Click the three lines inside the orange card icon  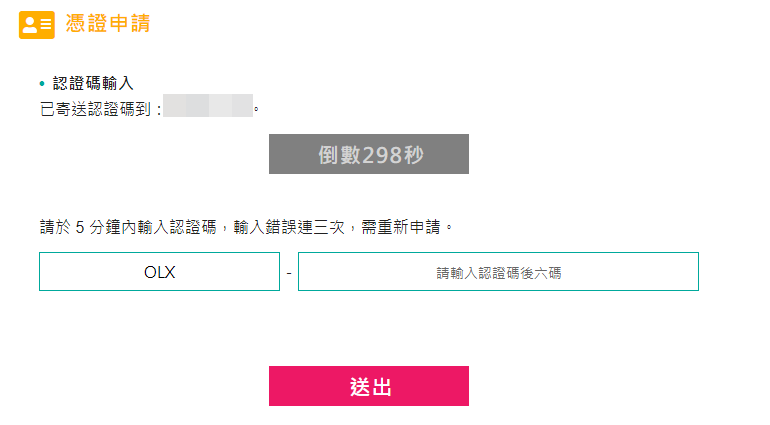46,24
